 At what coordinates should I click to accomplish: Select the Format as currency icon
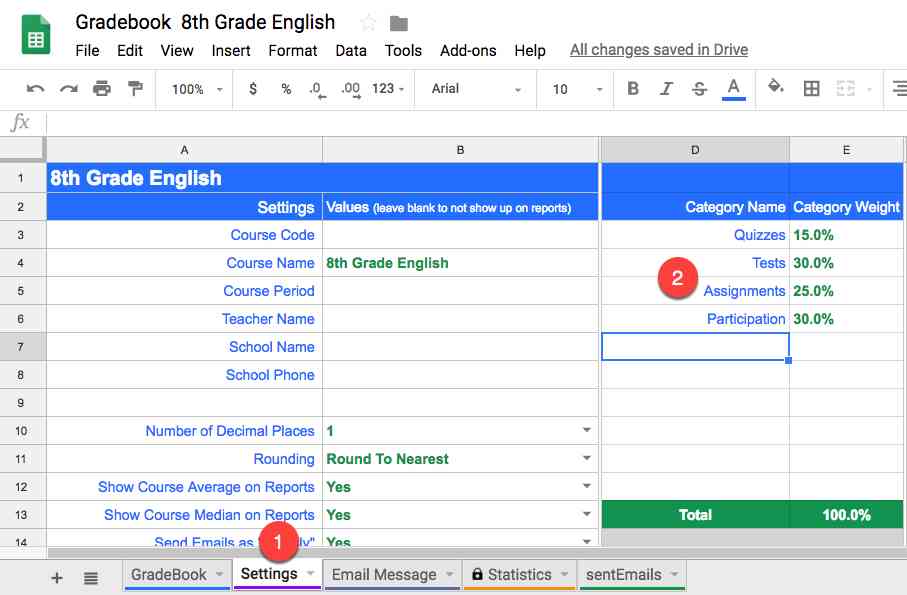[253, 89]
